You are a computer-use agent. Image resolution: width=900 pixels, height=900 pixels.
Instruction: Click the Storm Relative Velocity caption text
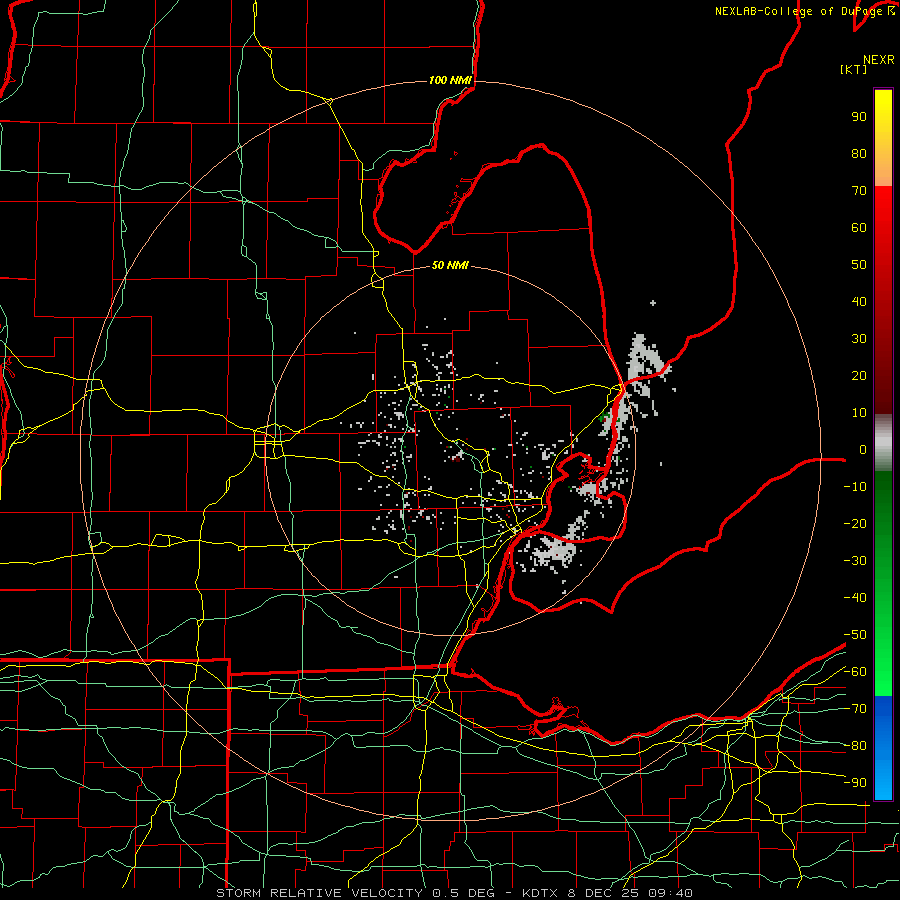pos(454,893)
